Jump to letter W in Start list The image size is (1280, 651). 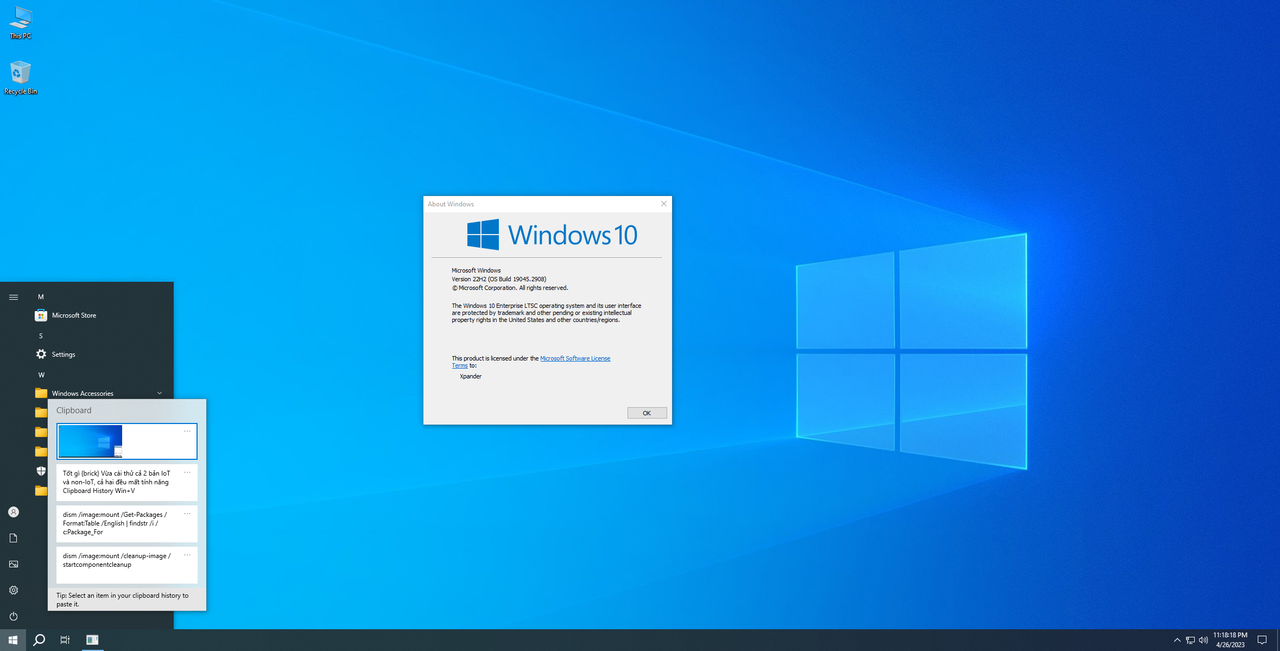pyautogui.click(x=41, y=375)
